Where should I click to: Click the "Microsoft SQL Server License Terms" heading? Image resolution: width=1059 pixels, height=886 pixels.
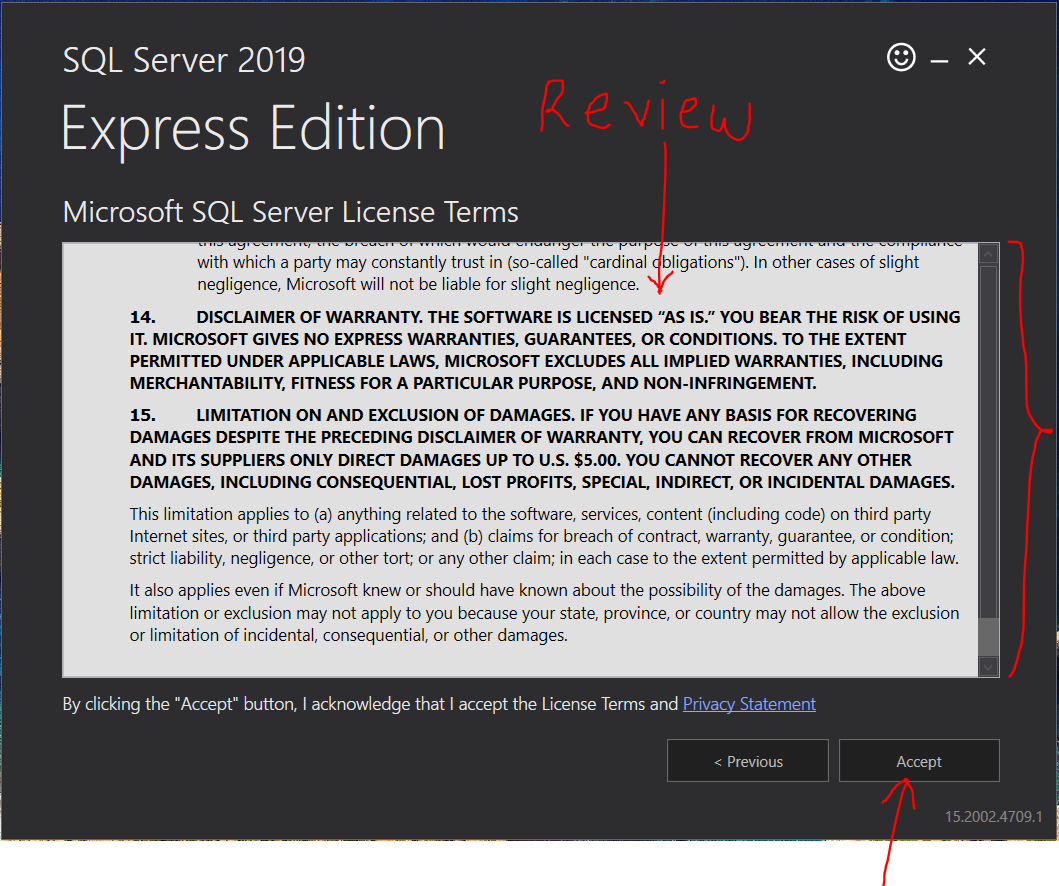[x=290, y=212]
